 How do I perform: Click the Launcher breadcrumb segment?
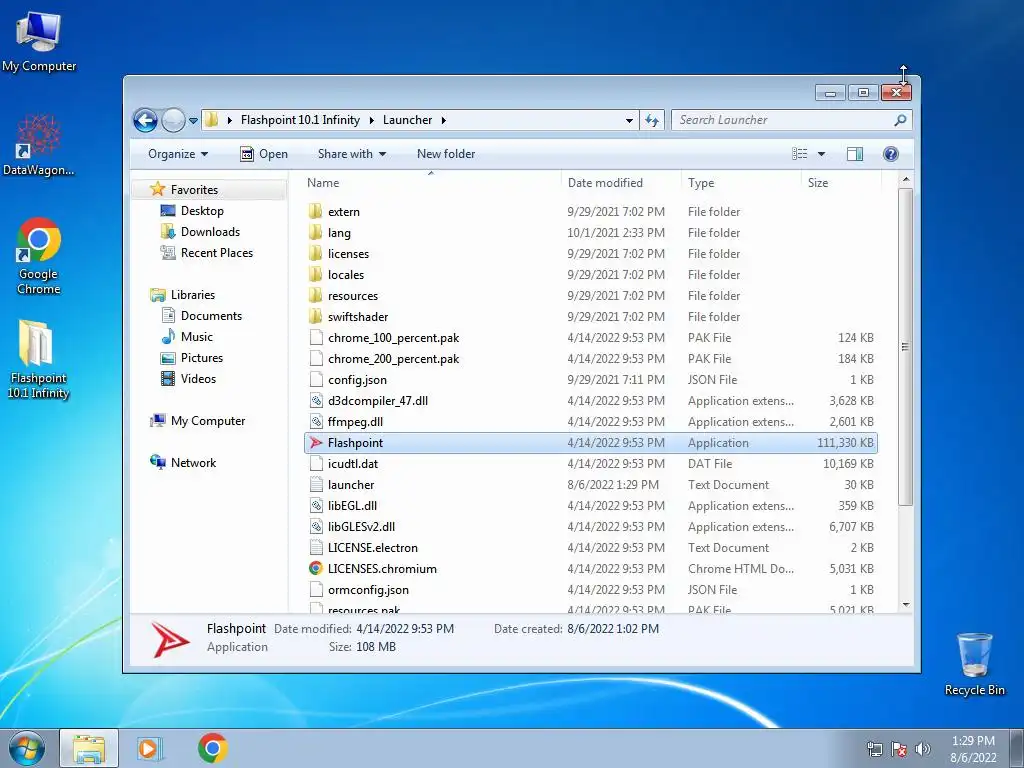point(408,120)
